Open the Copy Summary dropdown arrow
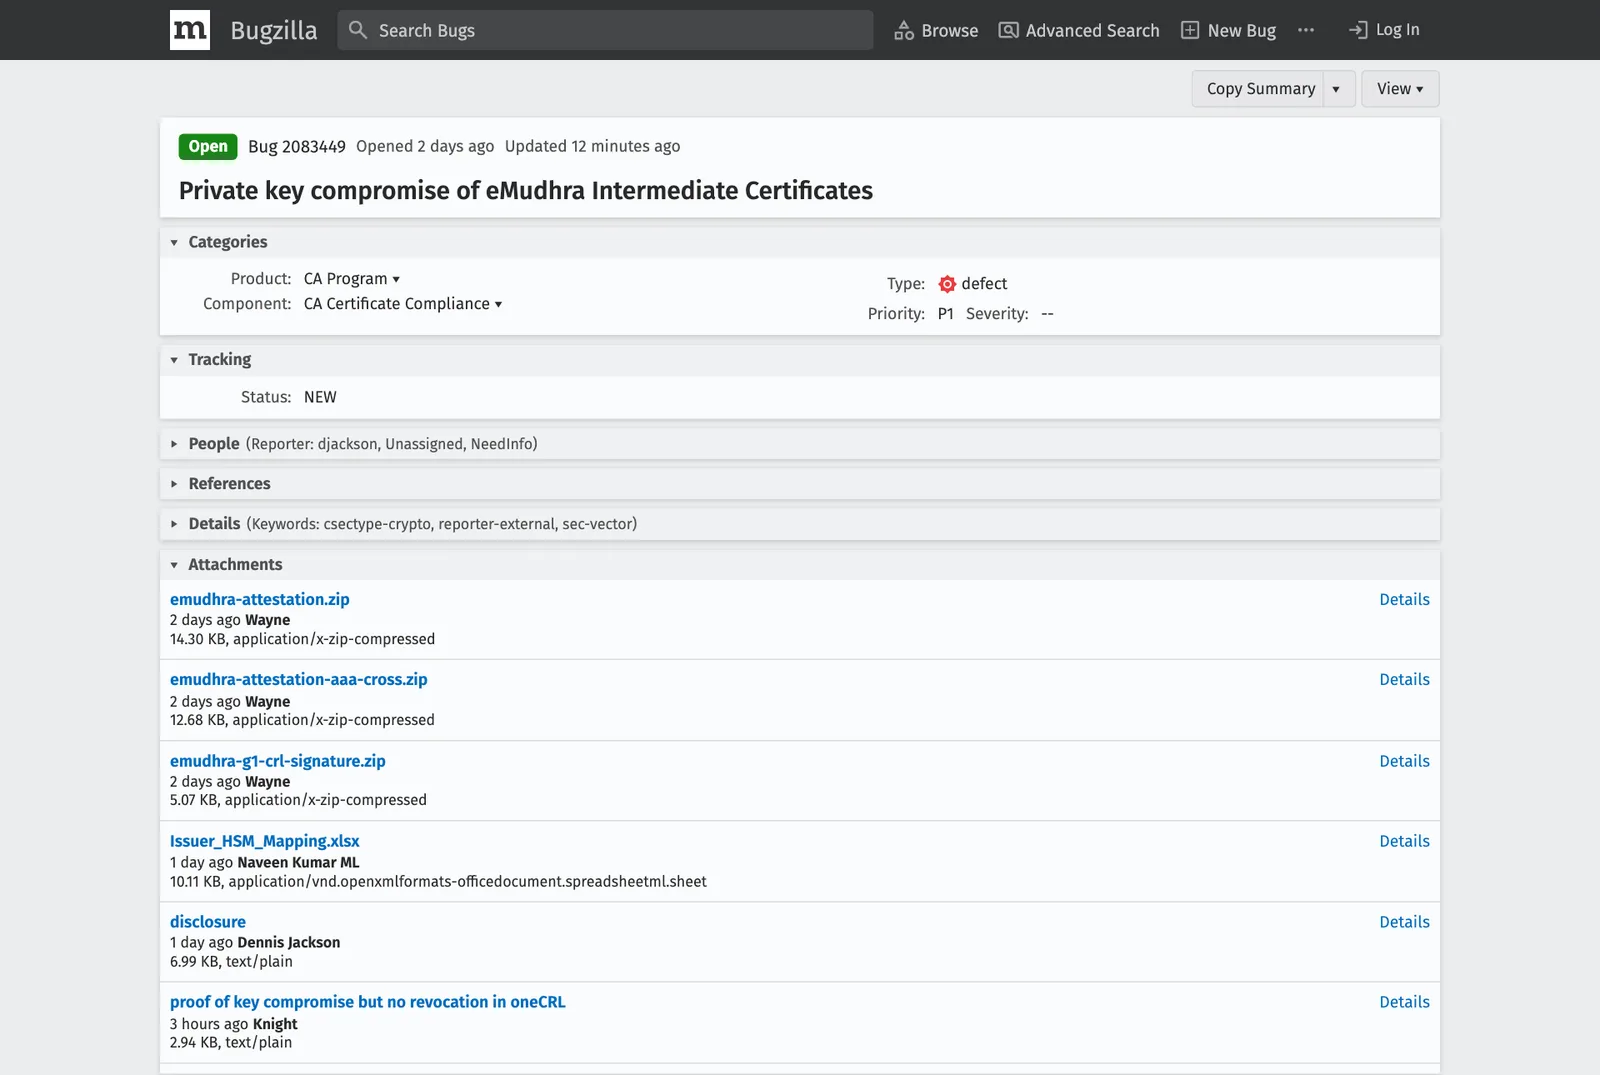The height and width of the screenshot is (1075, 1600). coord(1337,89)
